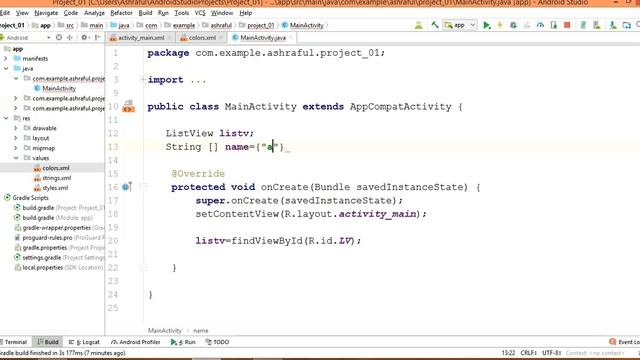The width and height of the screenshot is (640, 360).
Task: Select MainActivity in the project tree
Action: pos(59,88)
